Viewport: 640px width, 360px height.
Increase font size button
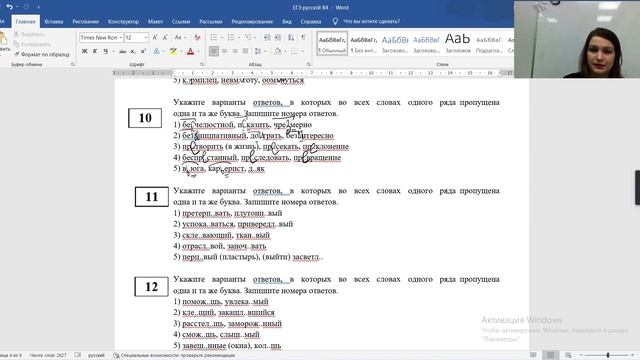pos(155,38)
